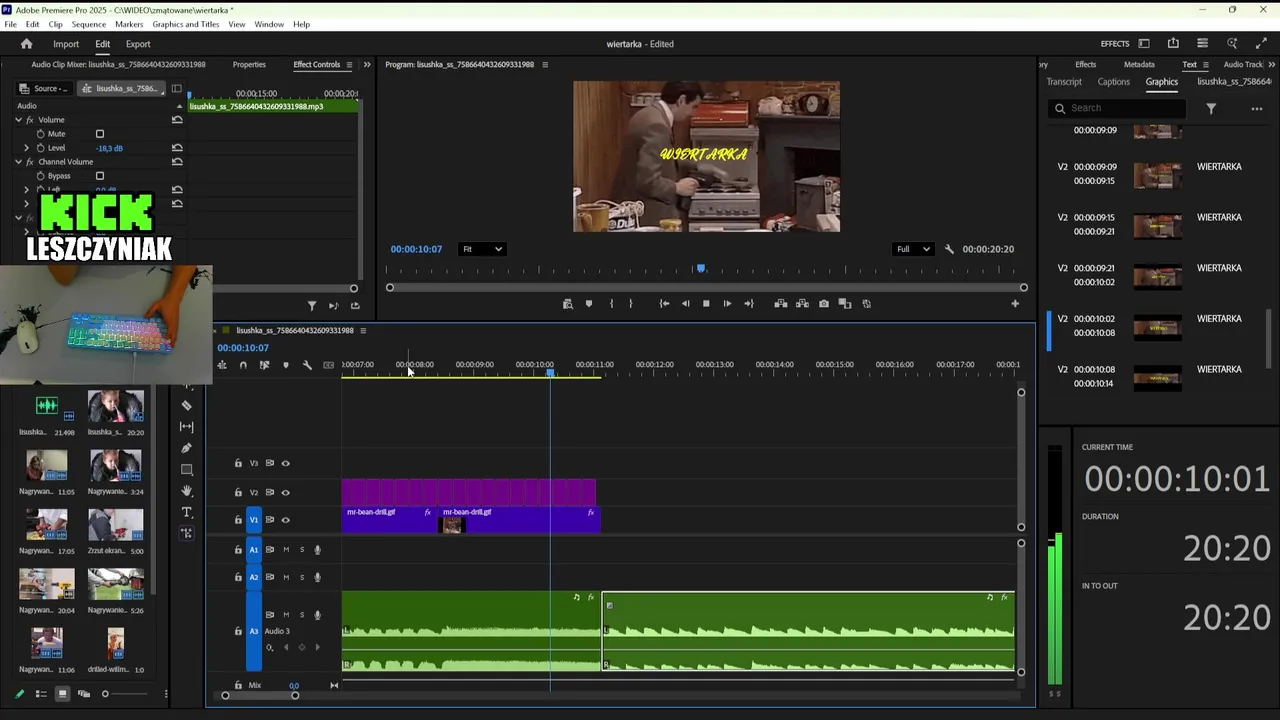
Task: Switch to the Captions tab
Action: (1113, 82)
